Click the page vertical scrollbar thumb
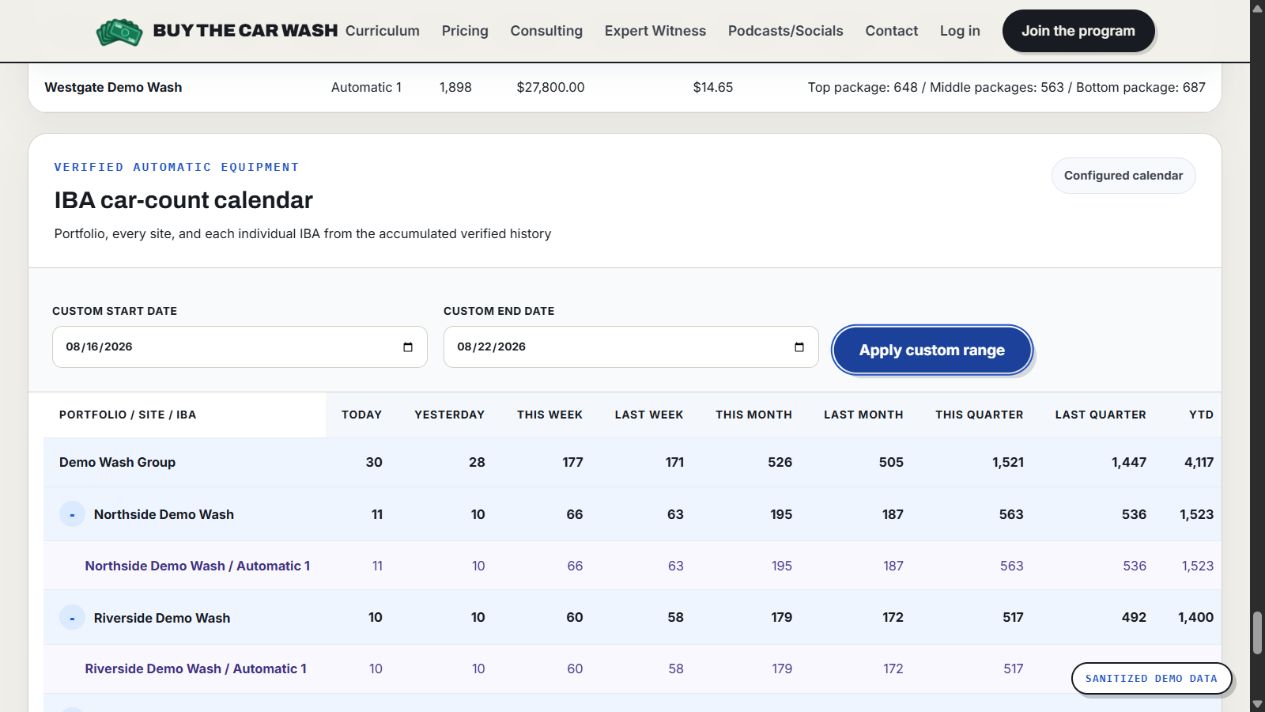The width and height of the screenshot is (1265, 712). pos(1257,631)
